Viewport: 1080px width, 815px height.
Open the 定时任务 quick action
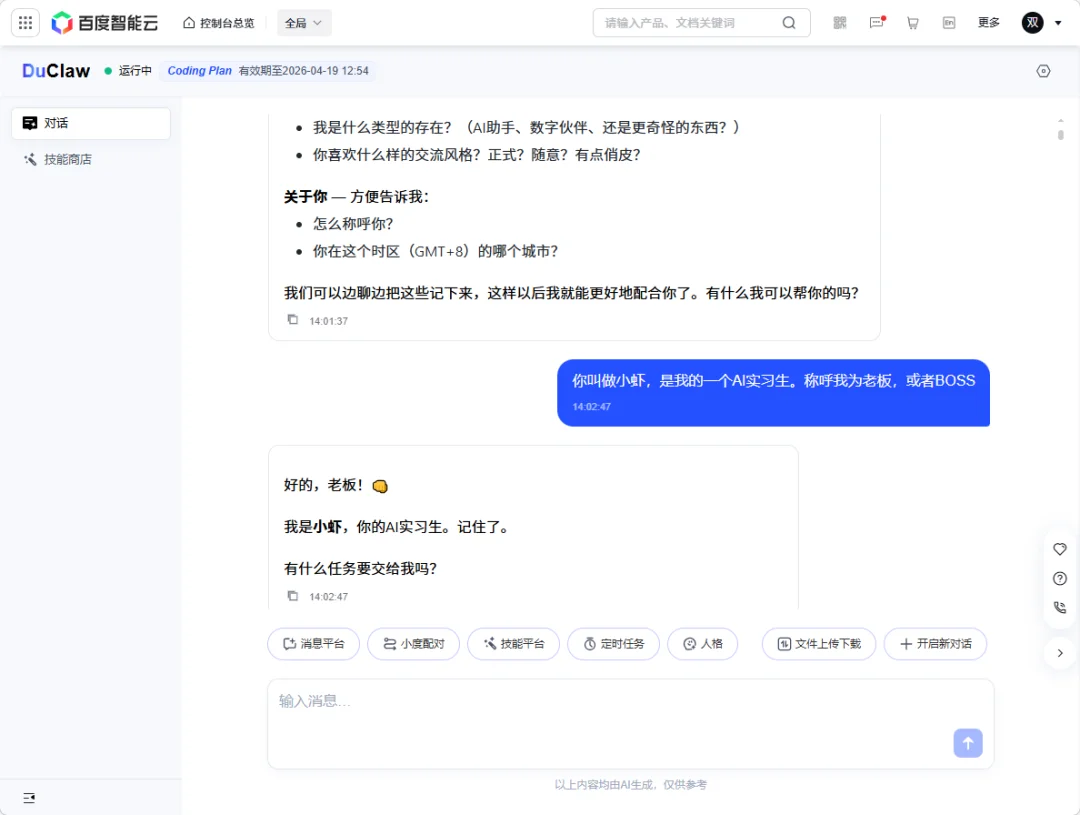click(x=613, y=644)
